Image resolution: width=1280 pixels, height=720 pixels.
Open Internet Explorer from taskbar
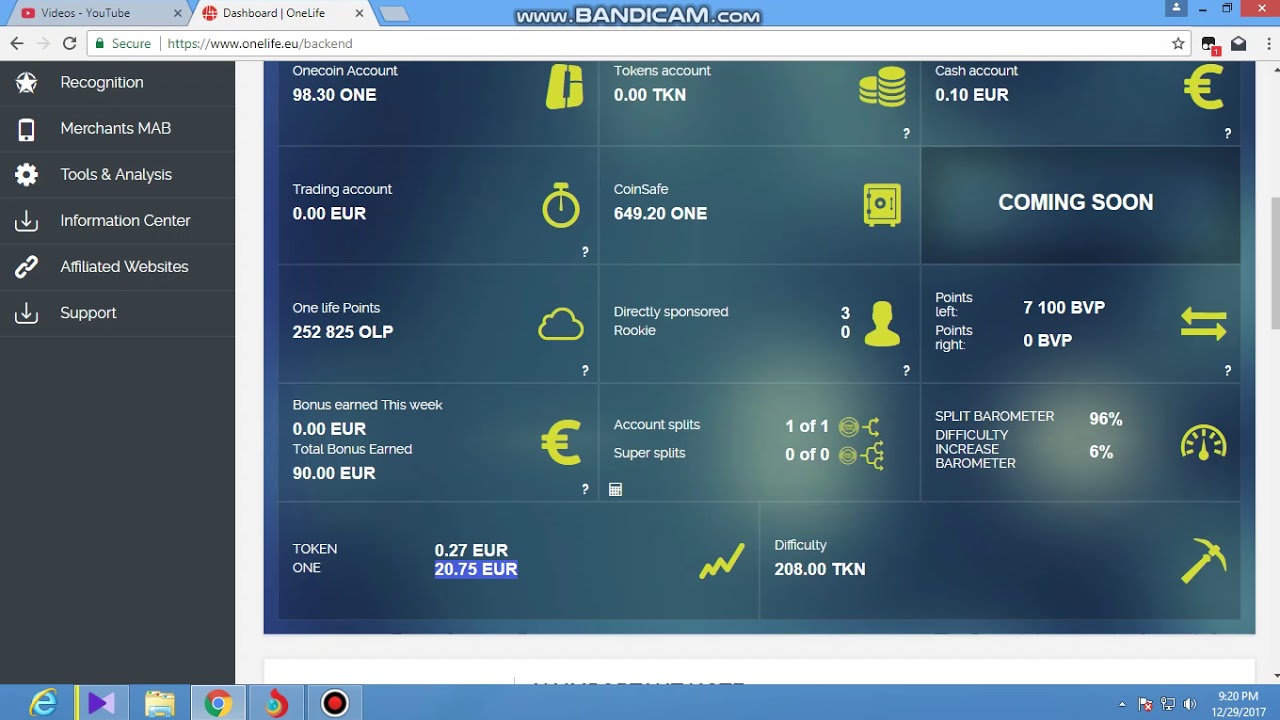[43, 703]
